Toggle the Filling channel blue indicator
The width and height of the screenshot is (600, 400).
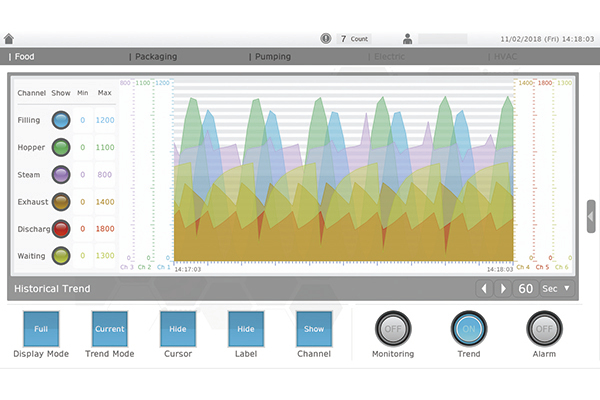click(61, 120)
